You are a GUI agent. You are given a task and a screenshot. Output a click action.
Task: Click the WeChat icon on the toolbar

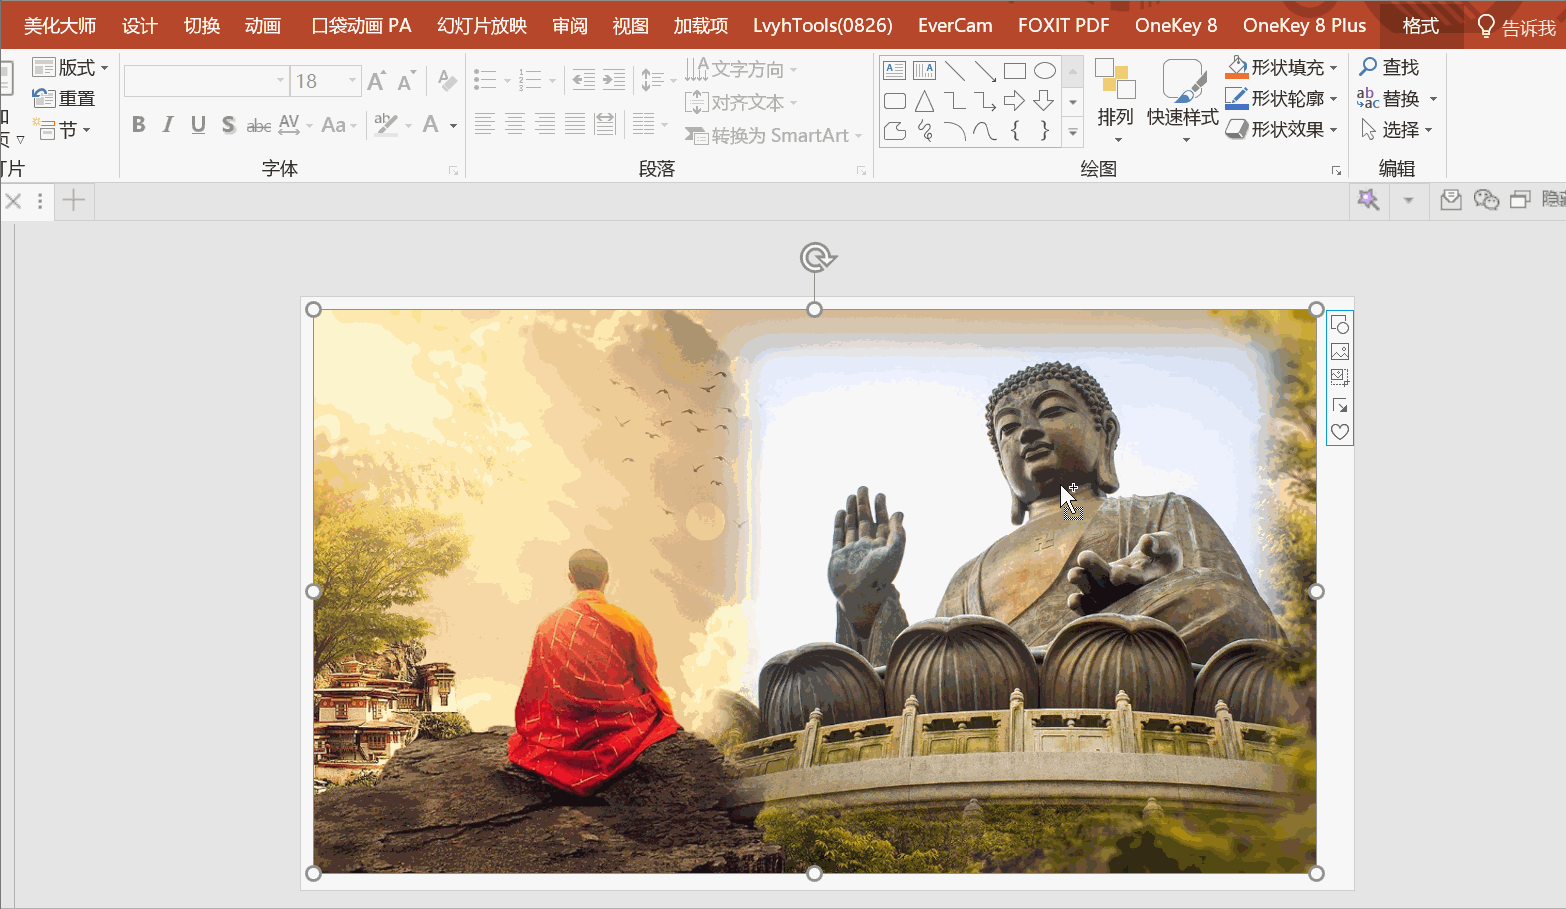pos(1486,201)
